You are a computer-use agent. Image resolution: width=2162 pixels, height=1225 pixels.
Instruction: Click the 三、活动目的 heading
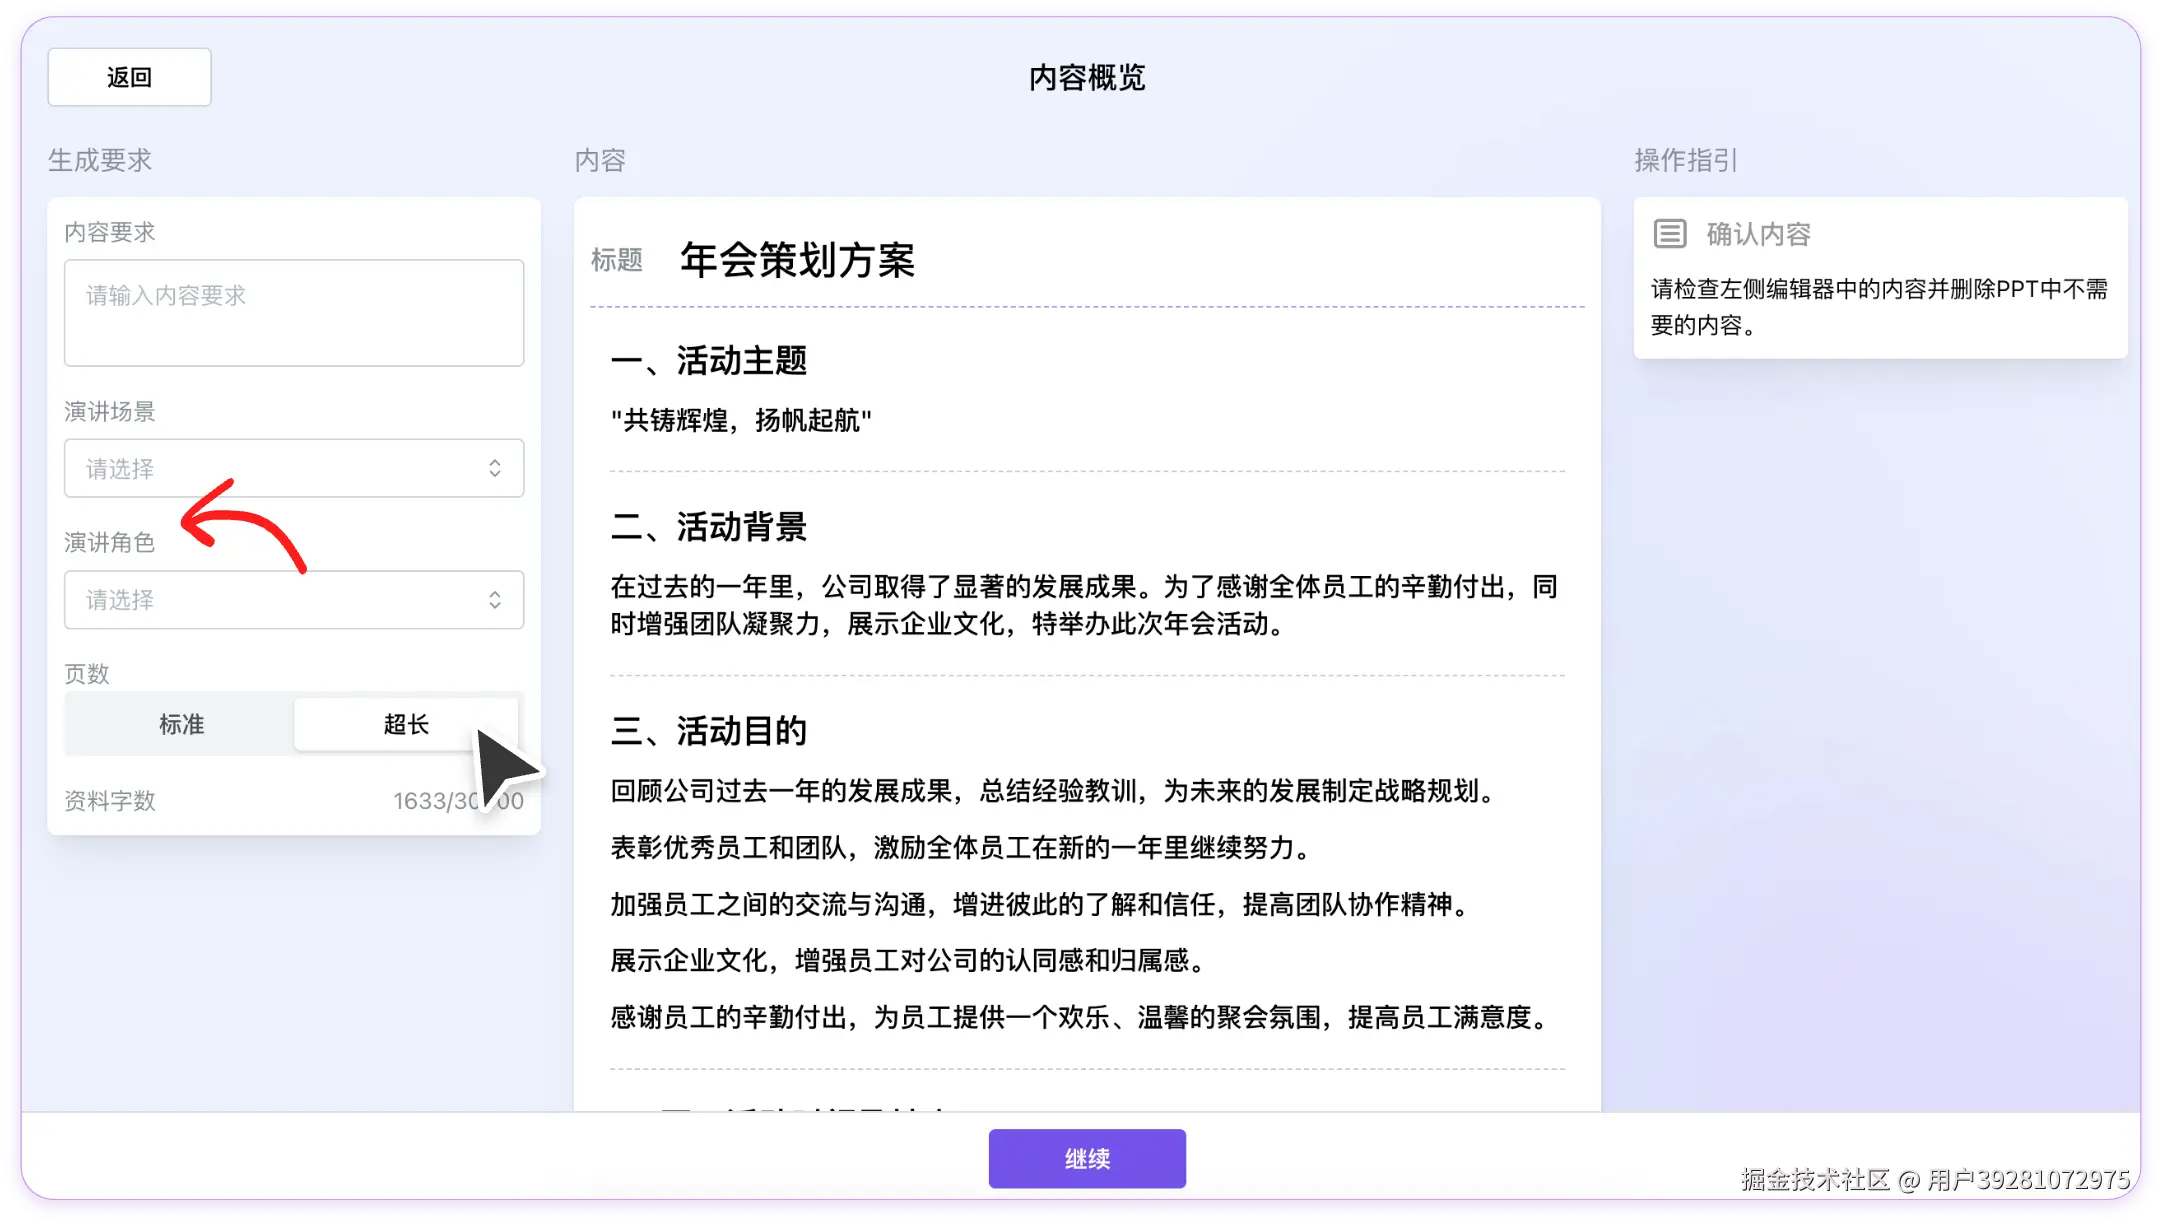708,731
